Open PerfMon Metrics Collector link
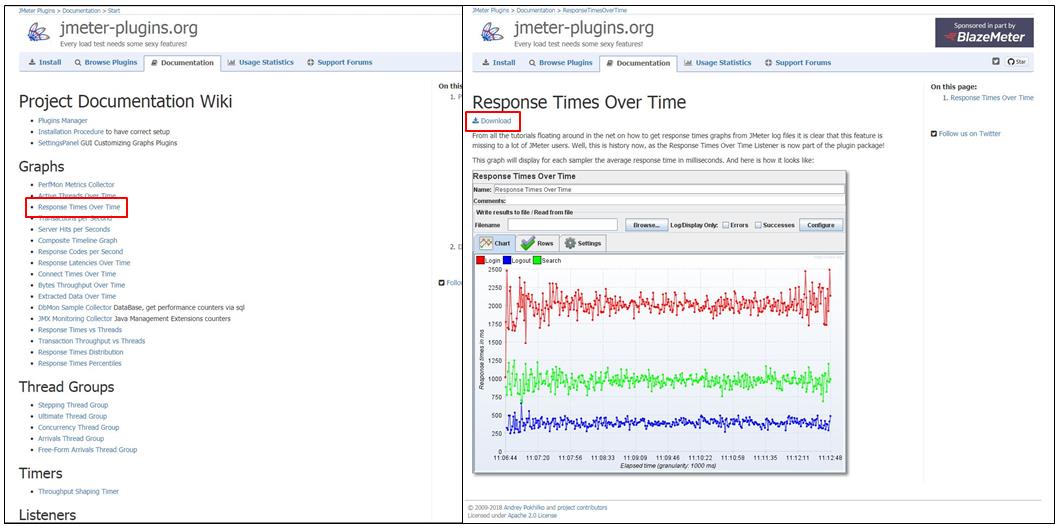1060x526 pixels. tap(76, 185)
